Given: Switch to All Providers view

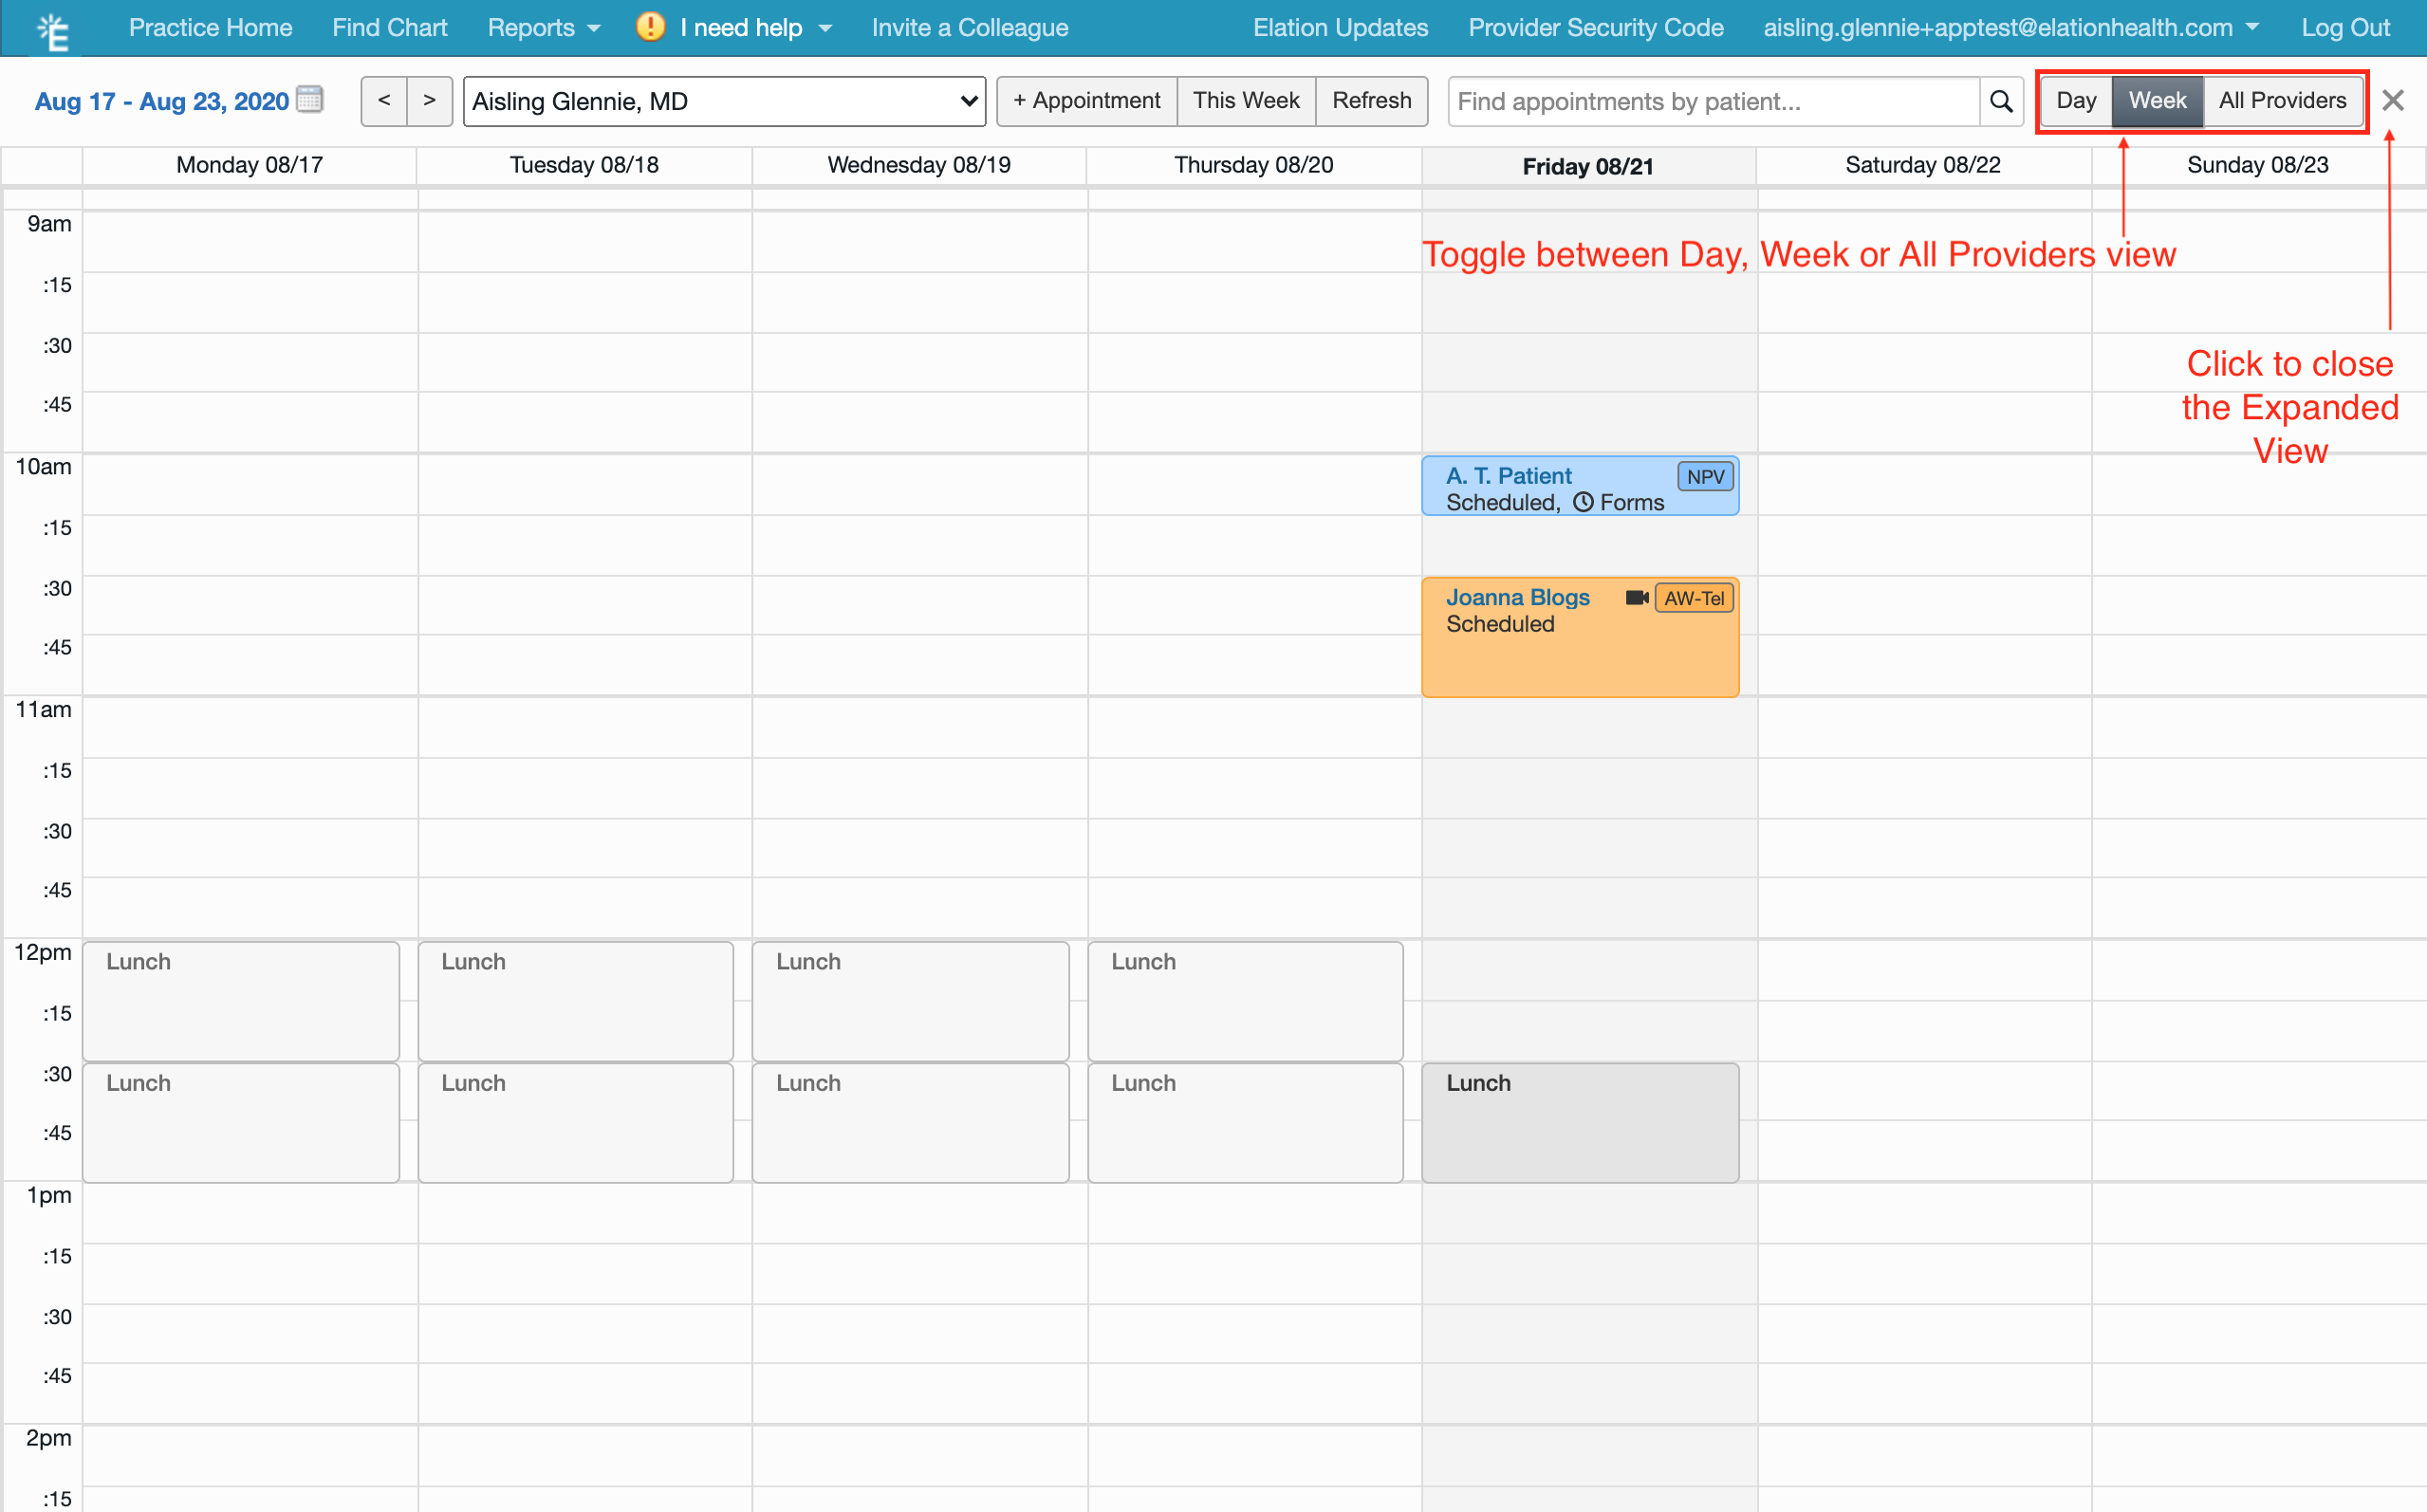Looking at the screenshot, I should [x=2283, y=100].
